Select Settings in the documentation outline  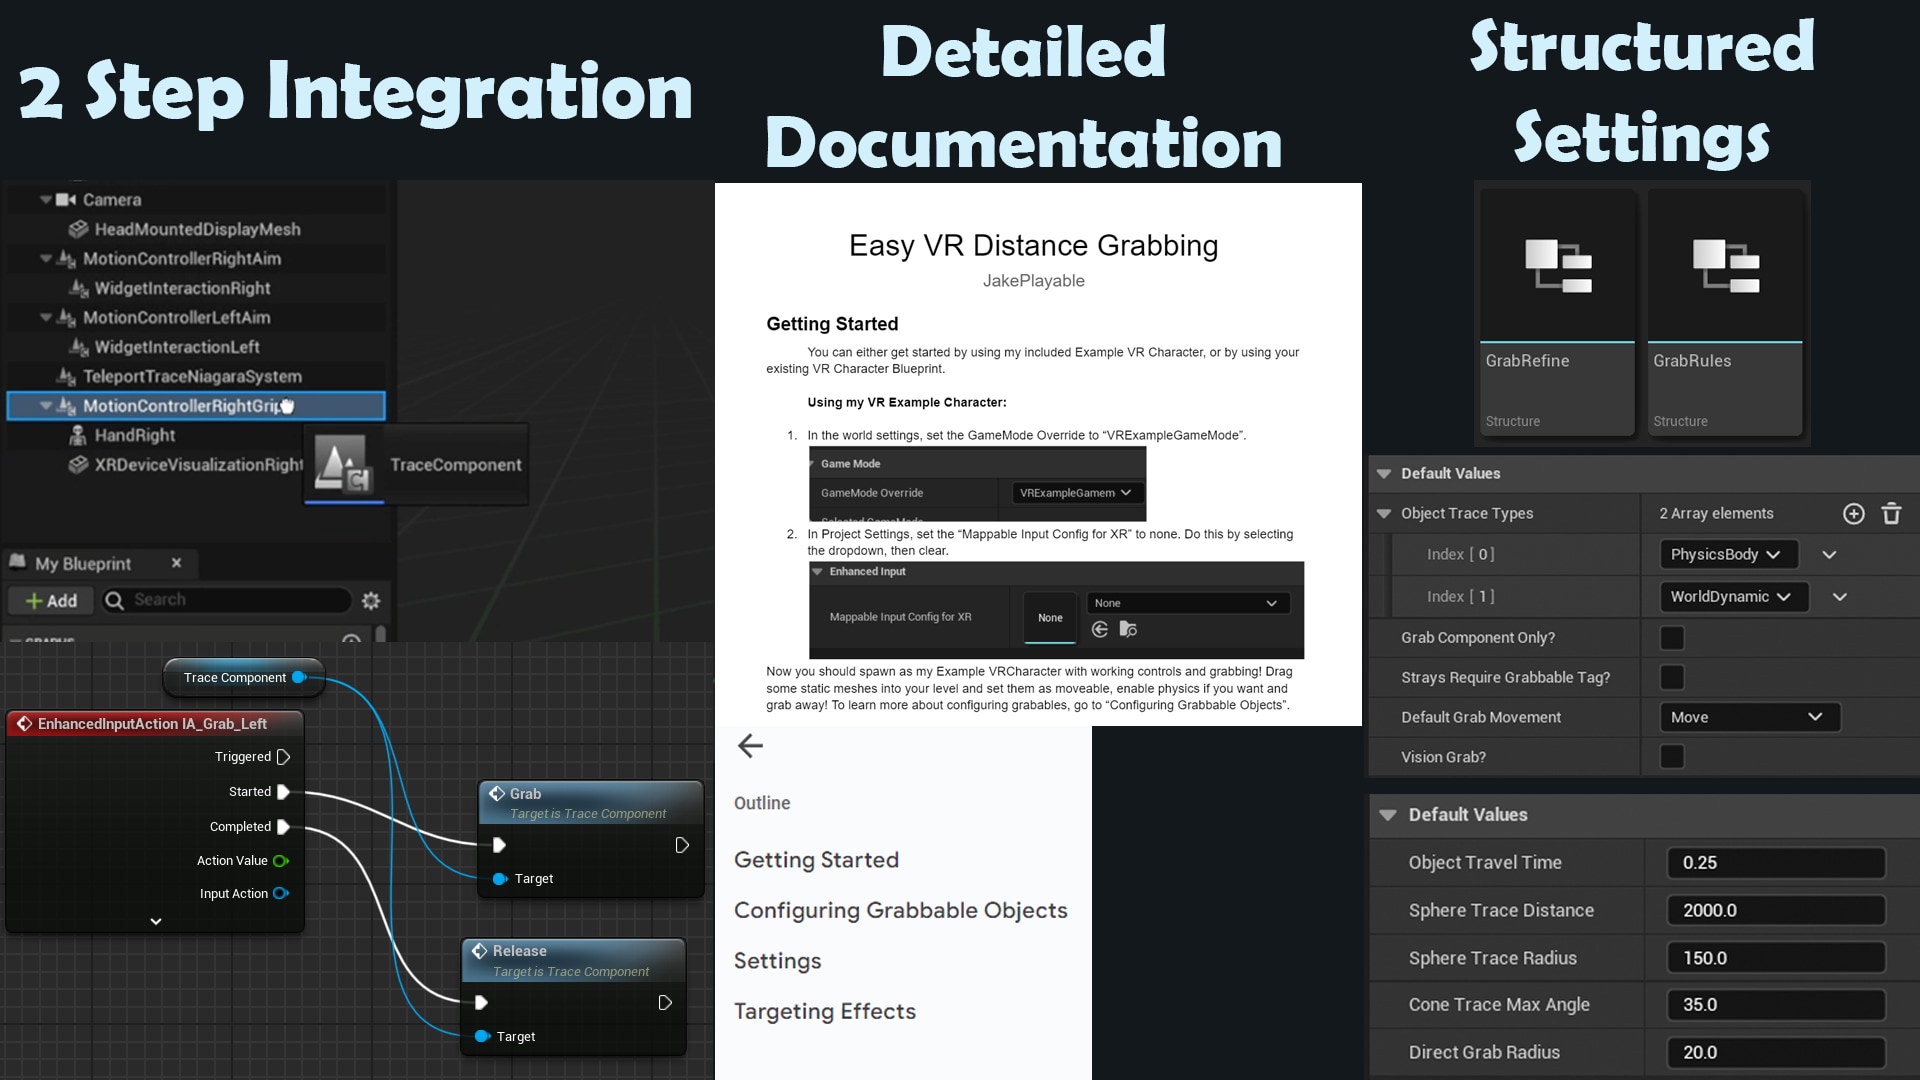tap(778, 960)
